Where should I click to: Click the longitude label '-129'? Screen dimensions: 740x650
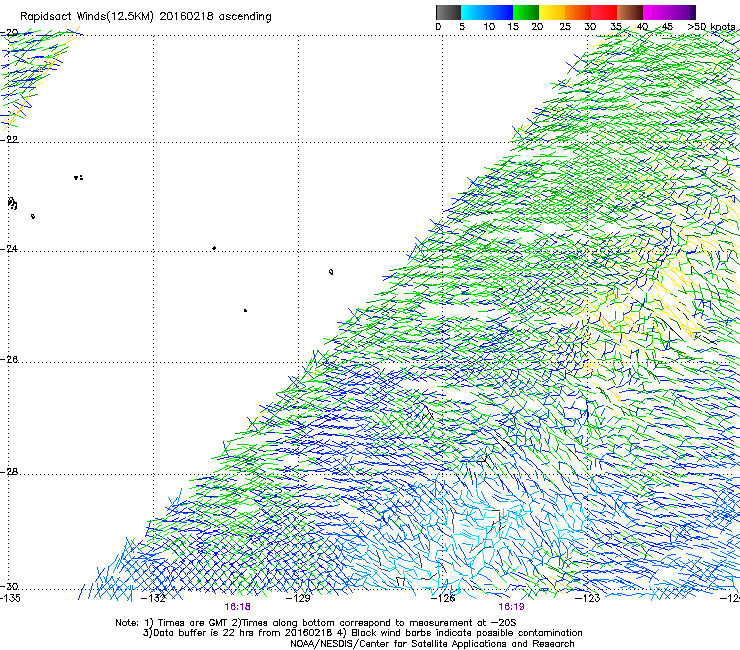coord(298,598)
